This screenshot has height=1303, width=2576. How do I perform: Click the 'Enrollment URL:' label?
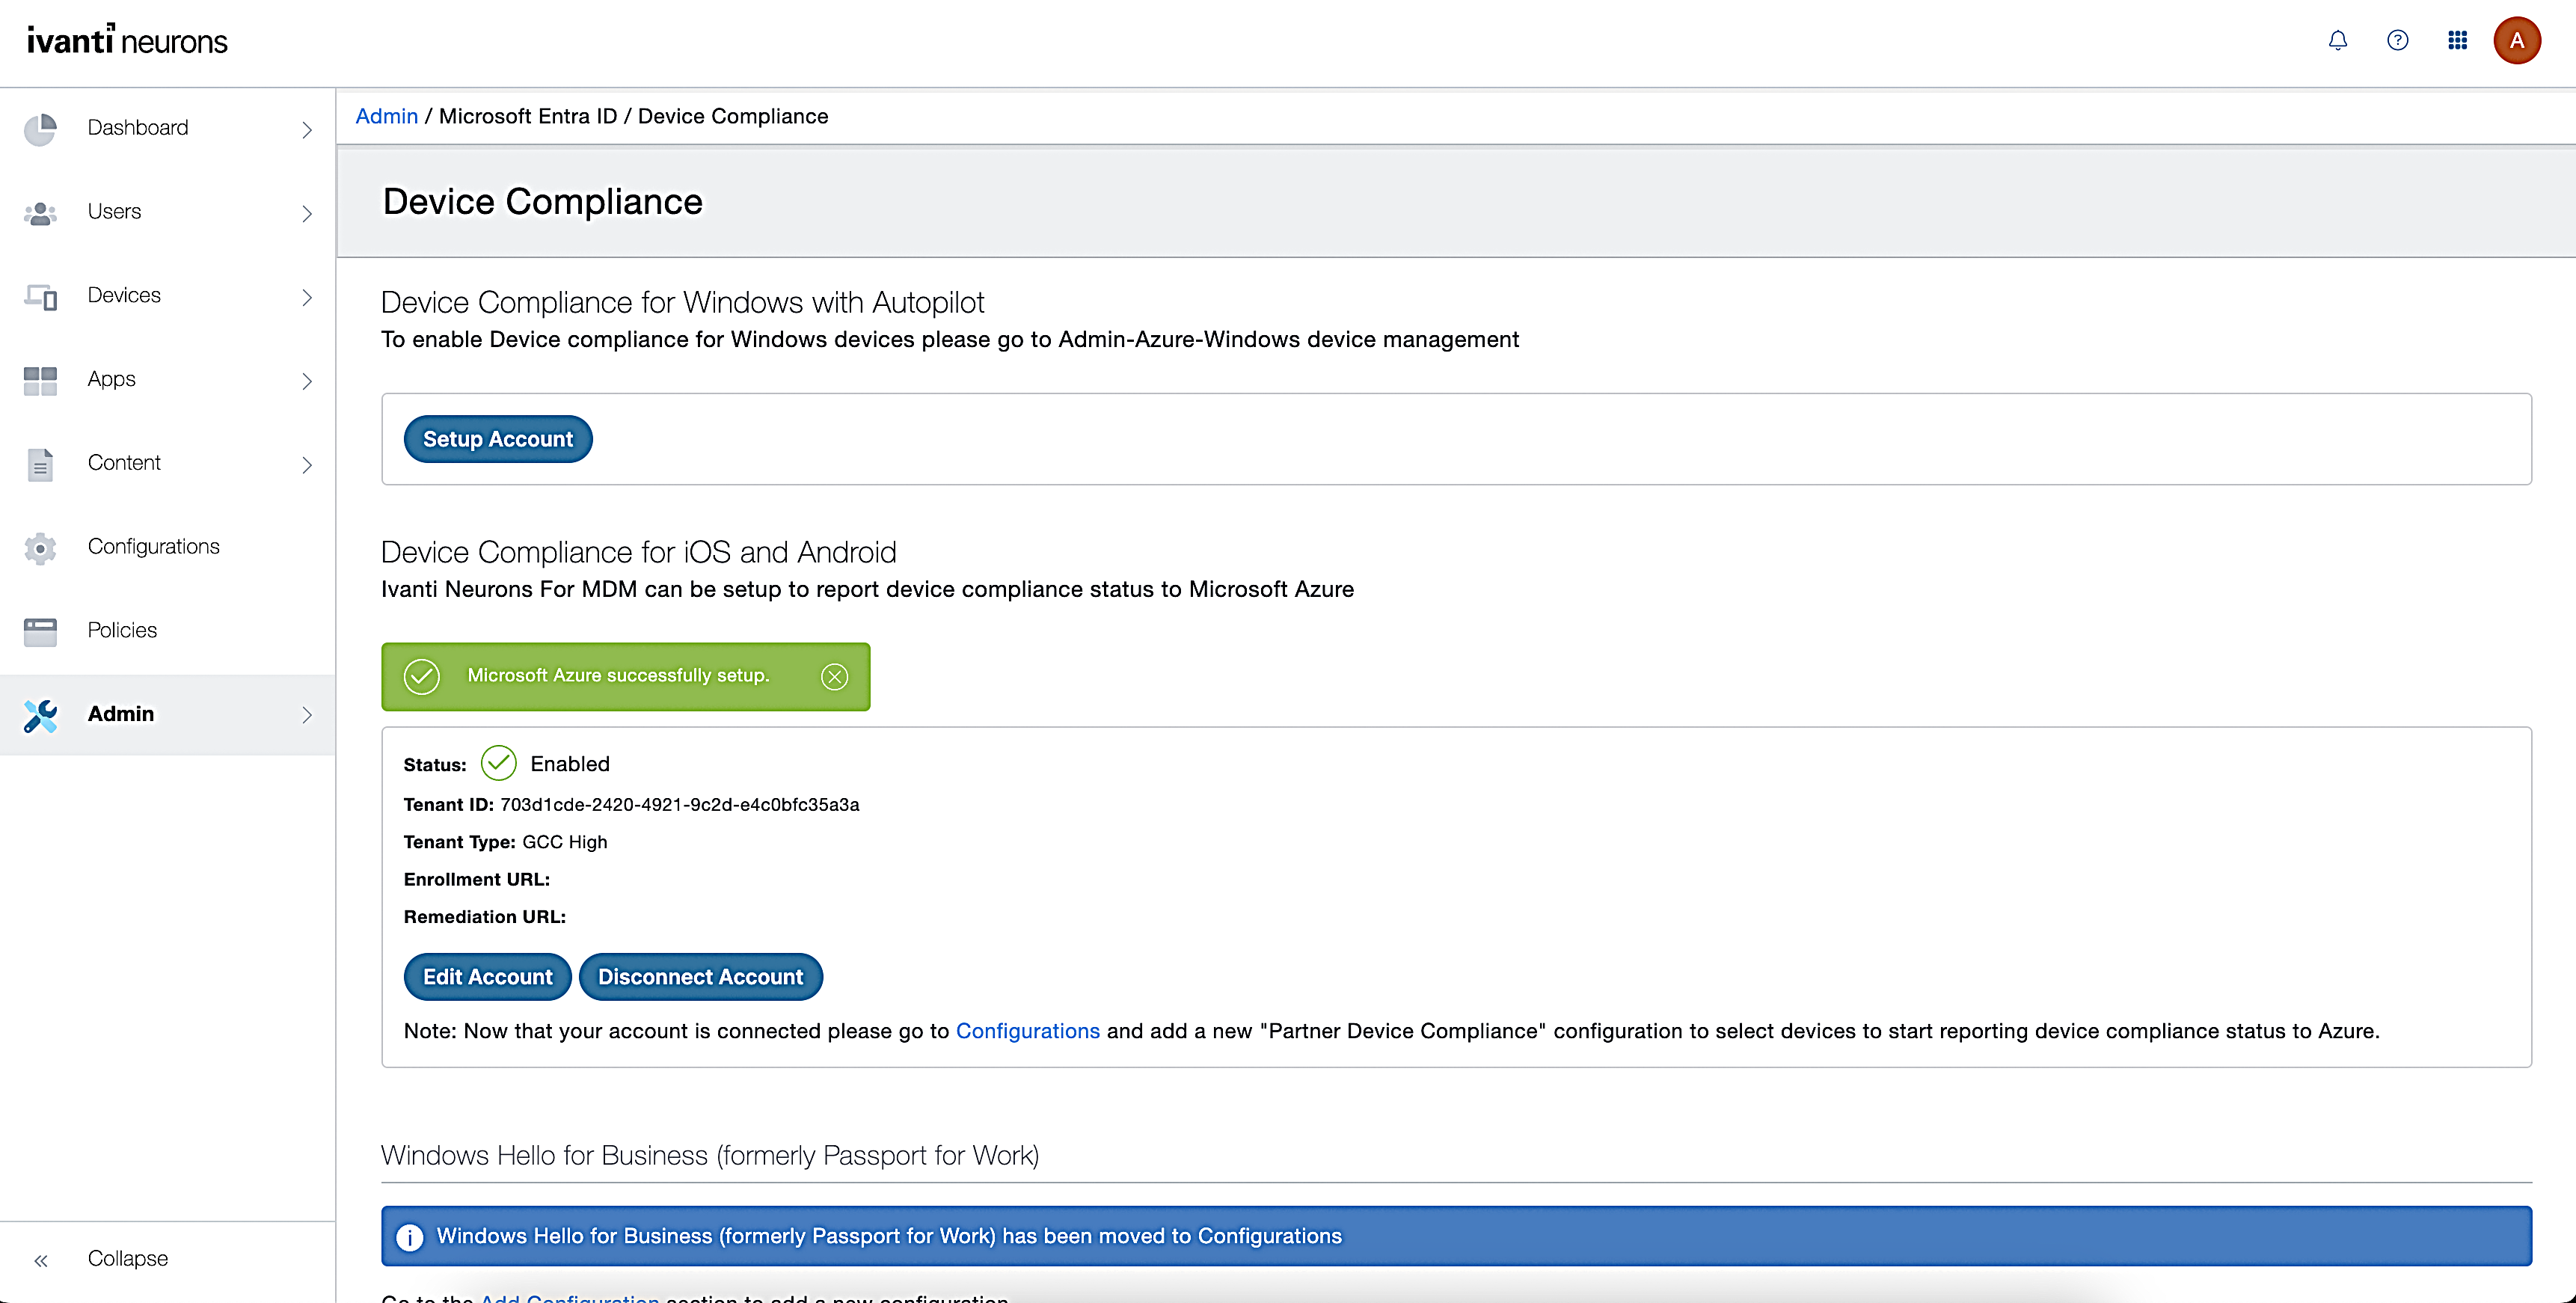pyautogui.click(x=476, y=880)
